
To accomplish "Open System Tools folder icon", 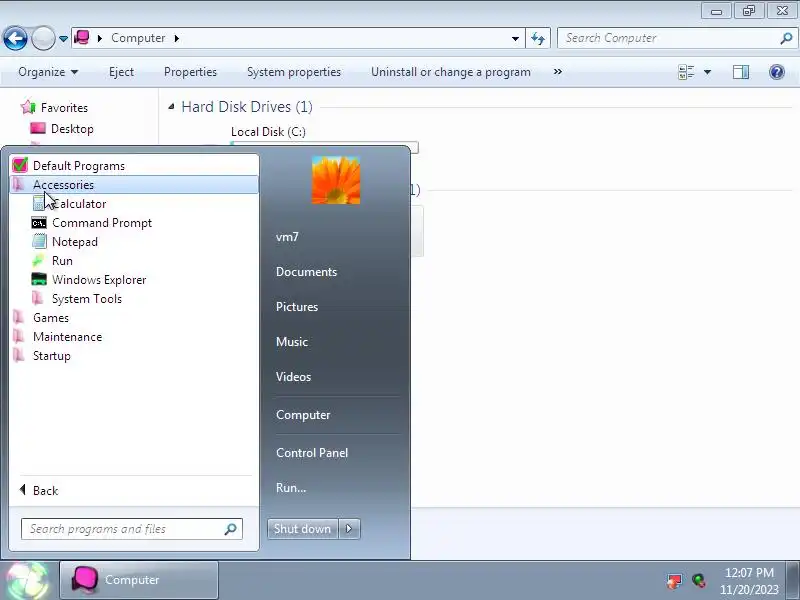I will (37, 298).
